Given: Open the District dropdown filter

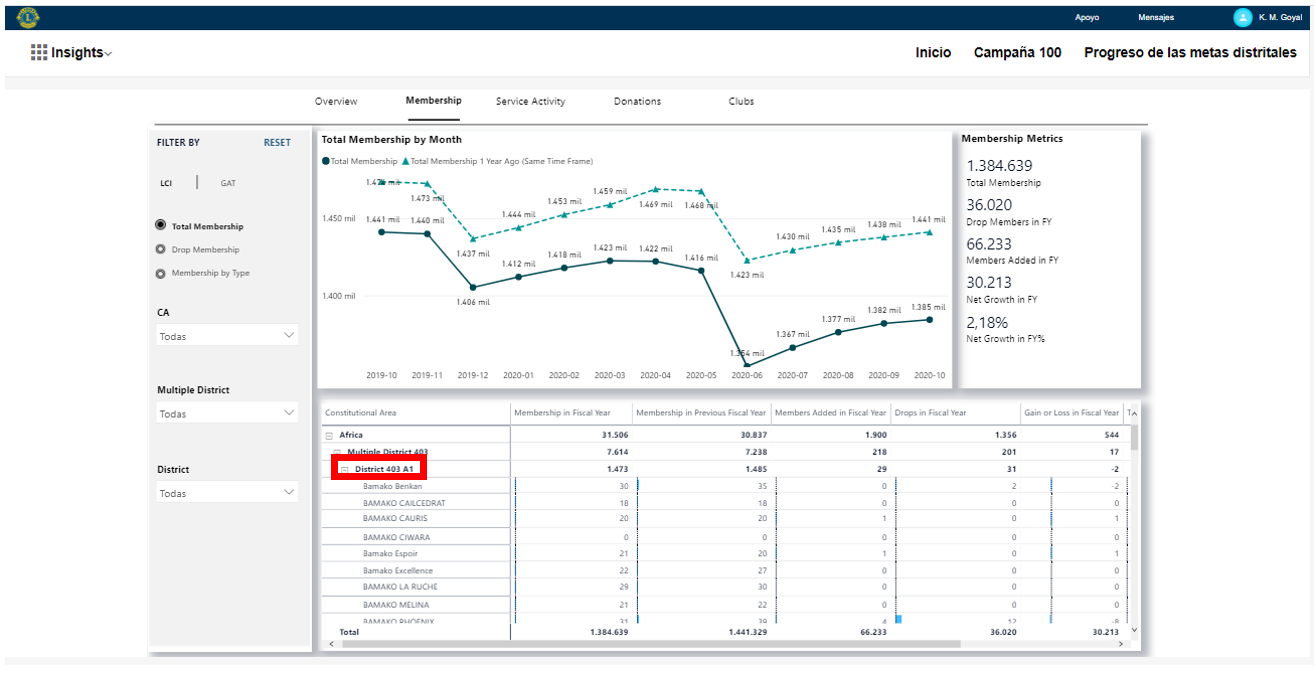Looking at the screenshot, I should point(228,493).
